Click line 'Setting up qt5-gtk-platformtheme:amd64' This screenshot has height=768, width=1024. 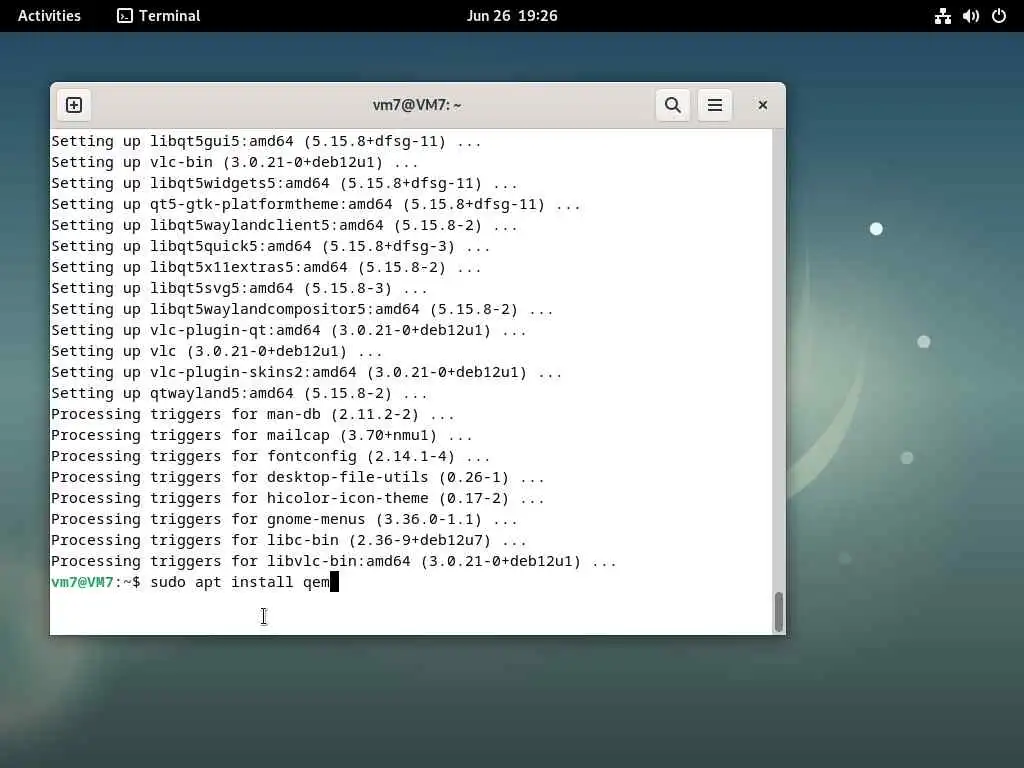(x=315, y=204)
